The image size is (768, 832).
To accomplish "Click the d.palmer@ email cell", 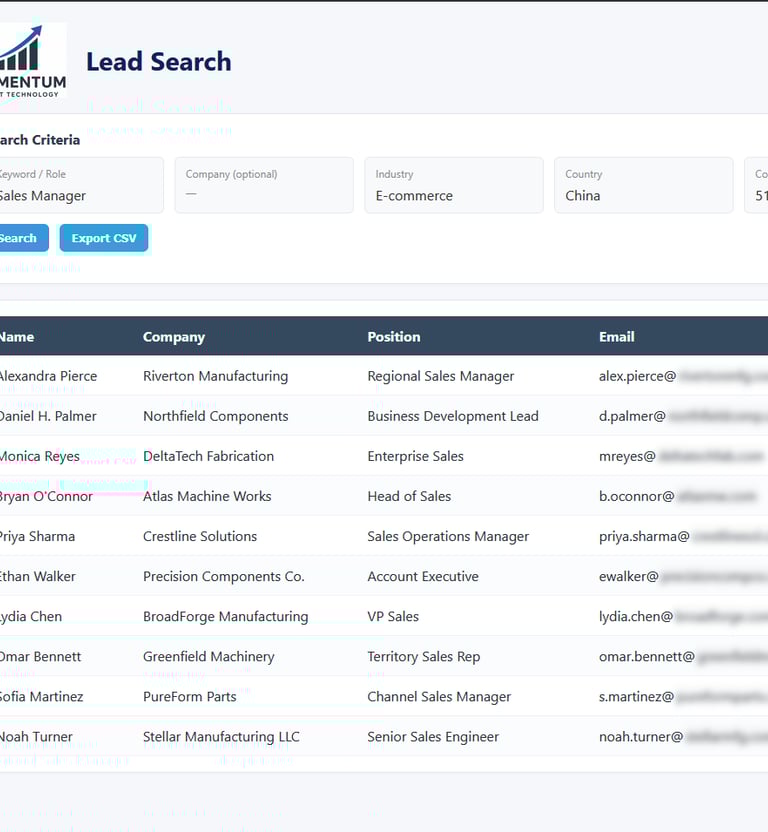I will coord(683,416).
